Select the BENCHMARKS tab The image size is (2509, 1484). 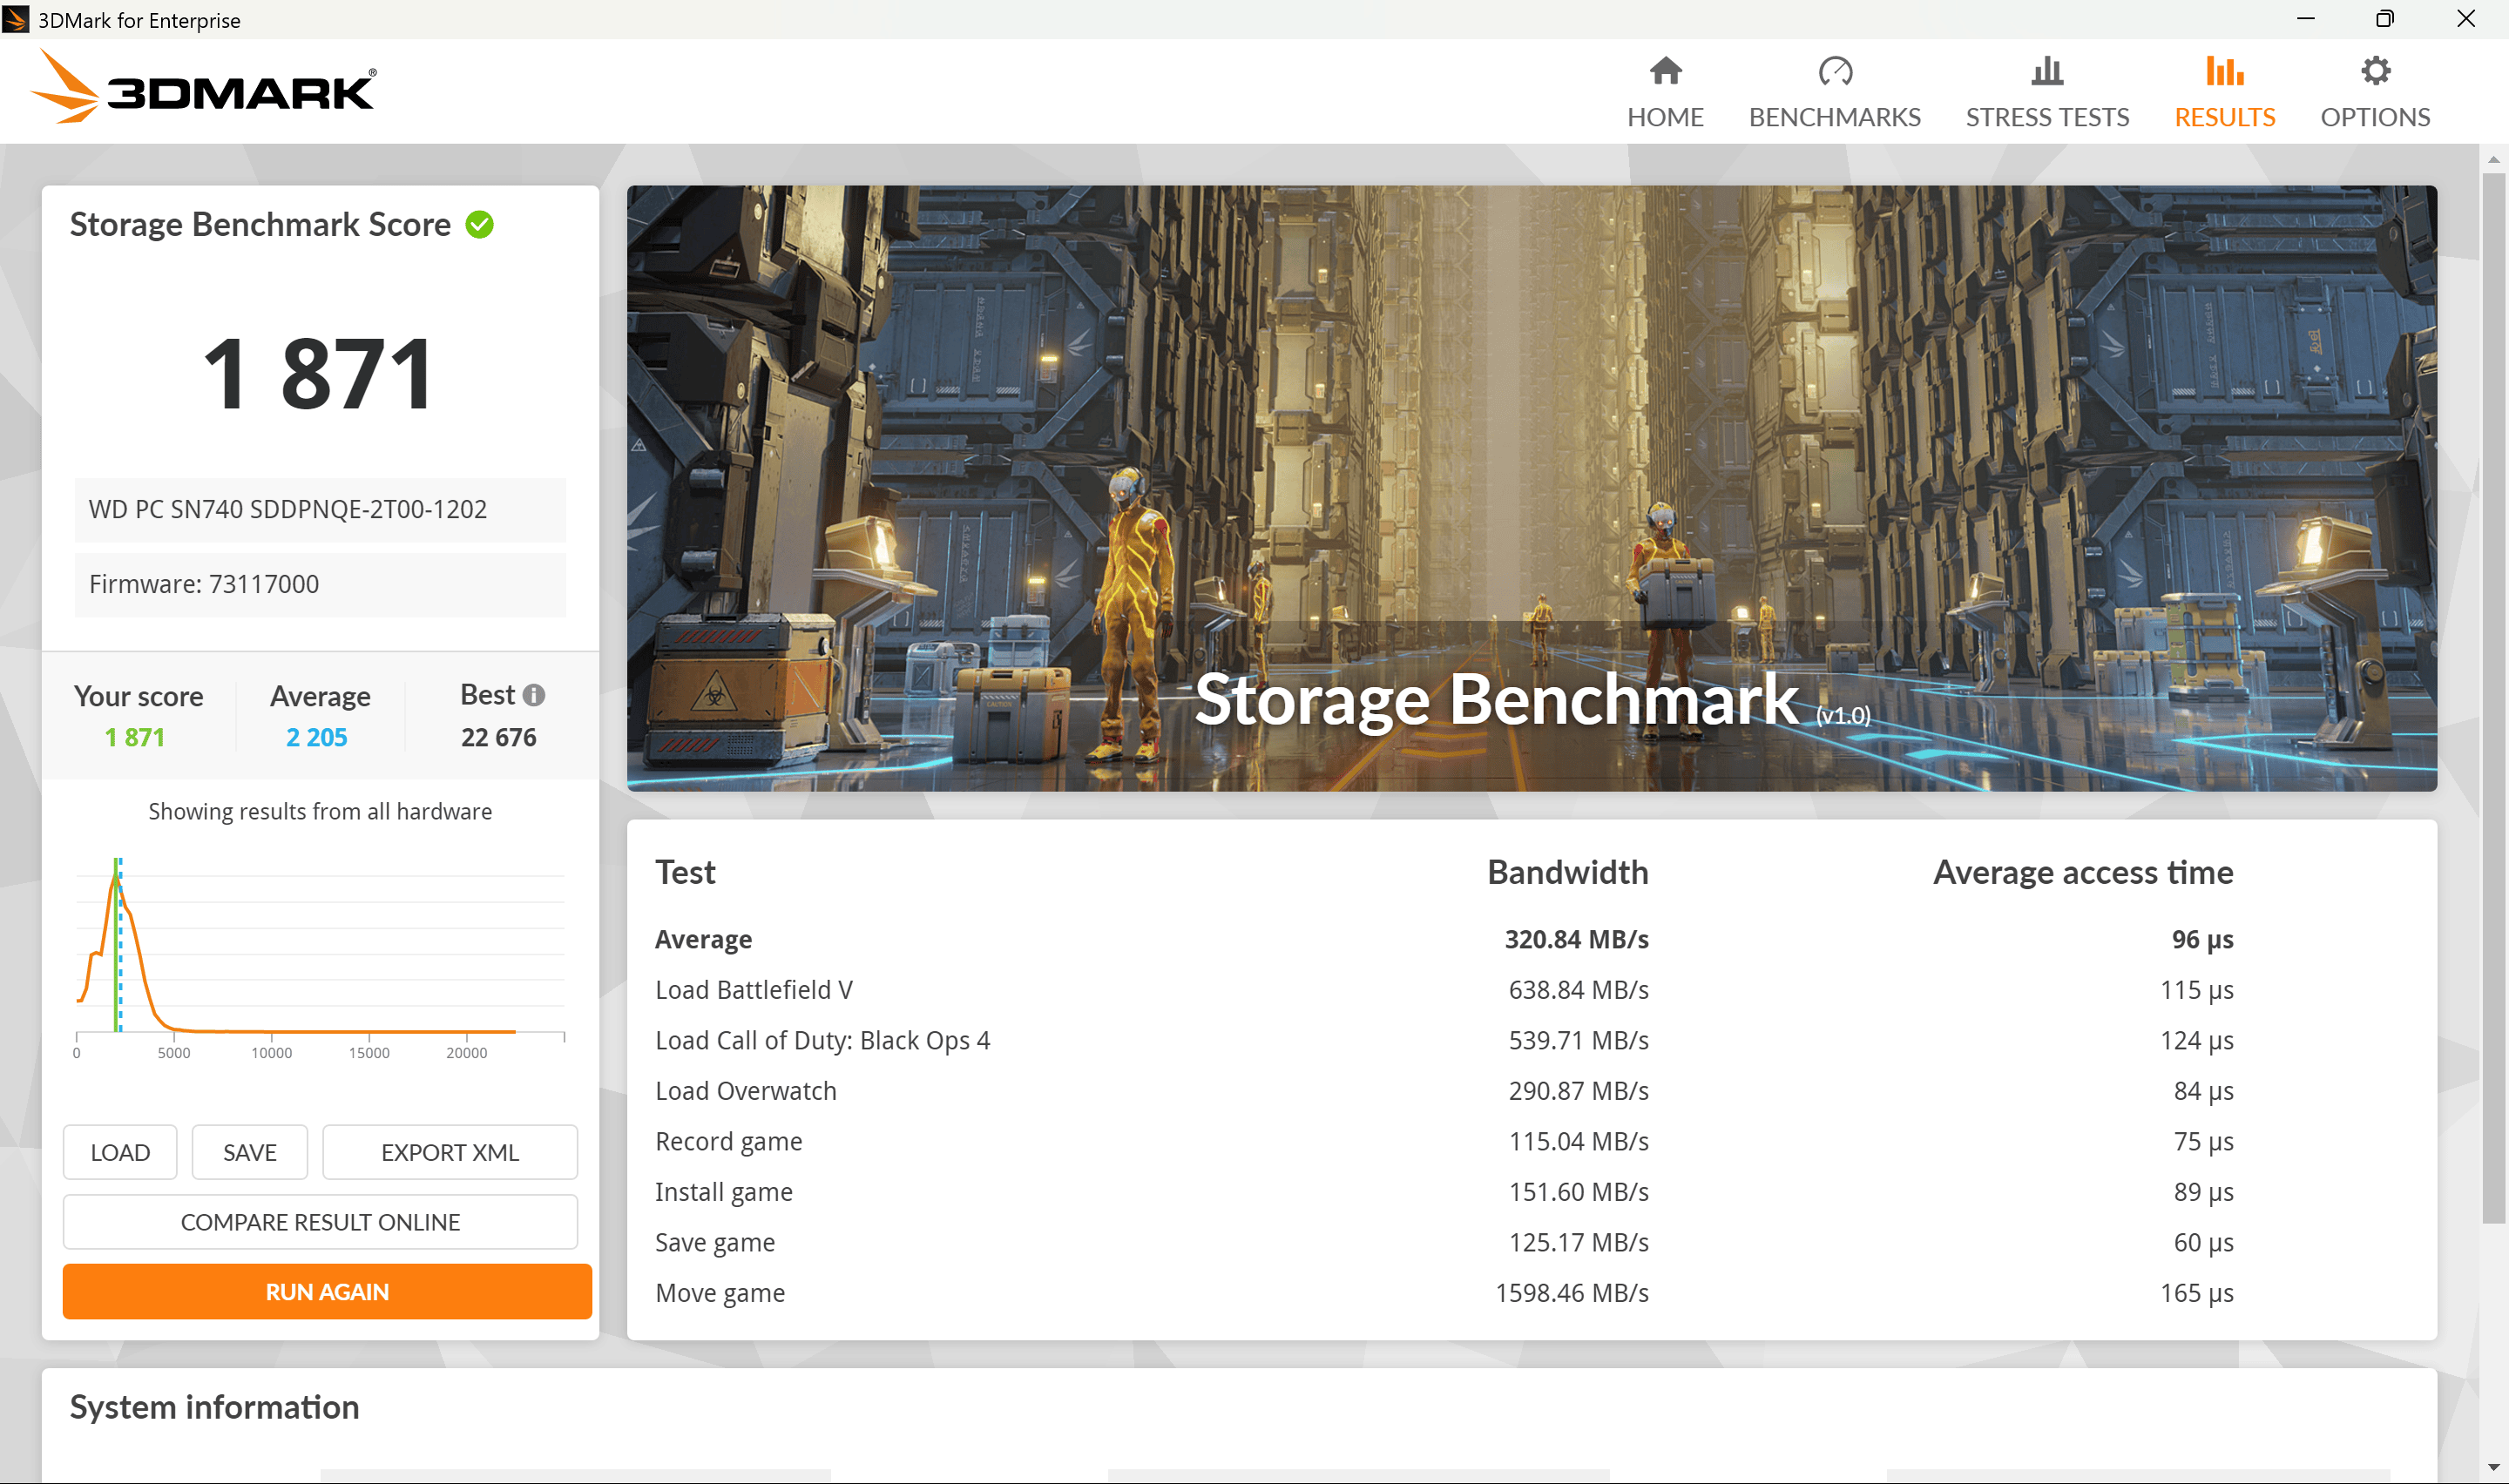click(x=1834, y=91)
